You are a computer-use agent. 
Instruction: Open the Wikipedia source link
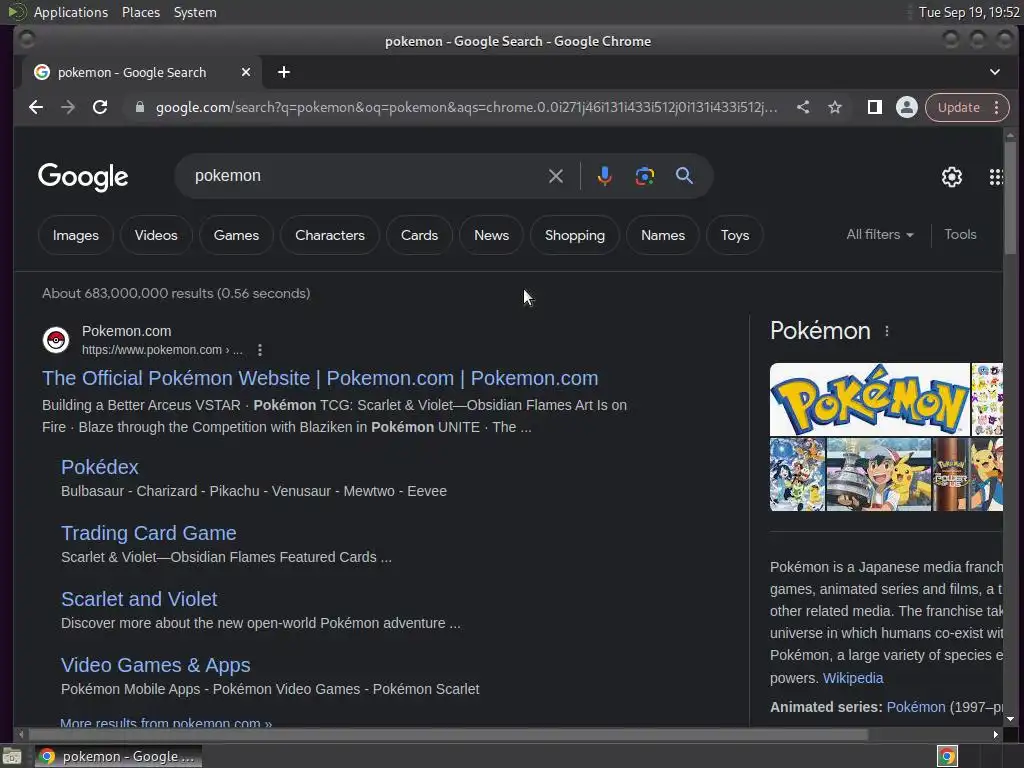[853, 678]
